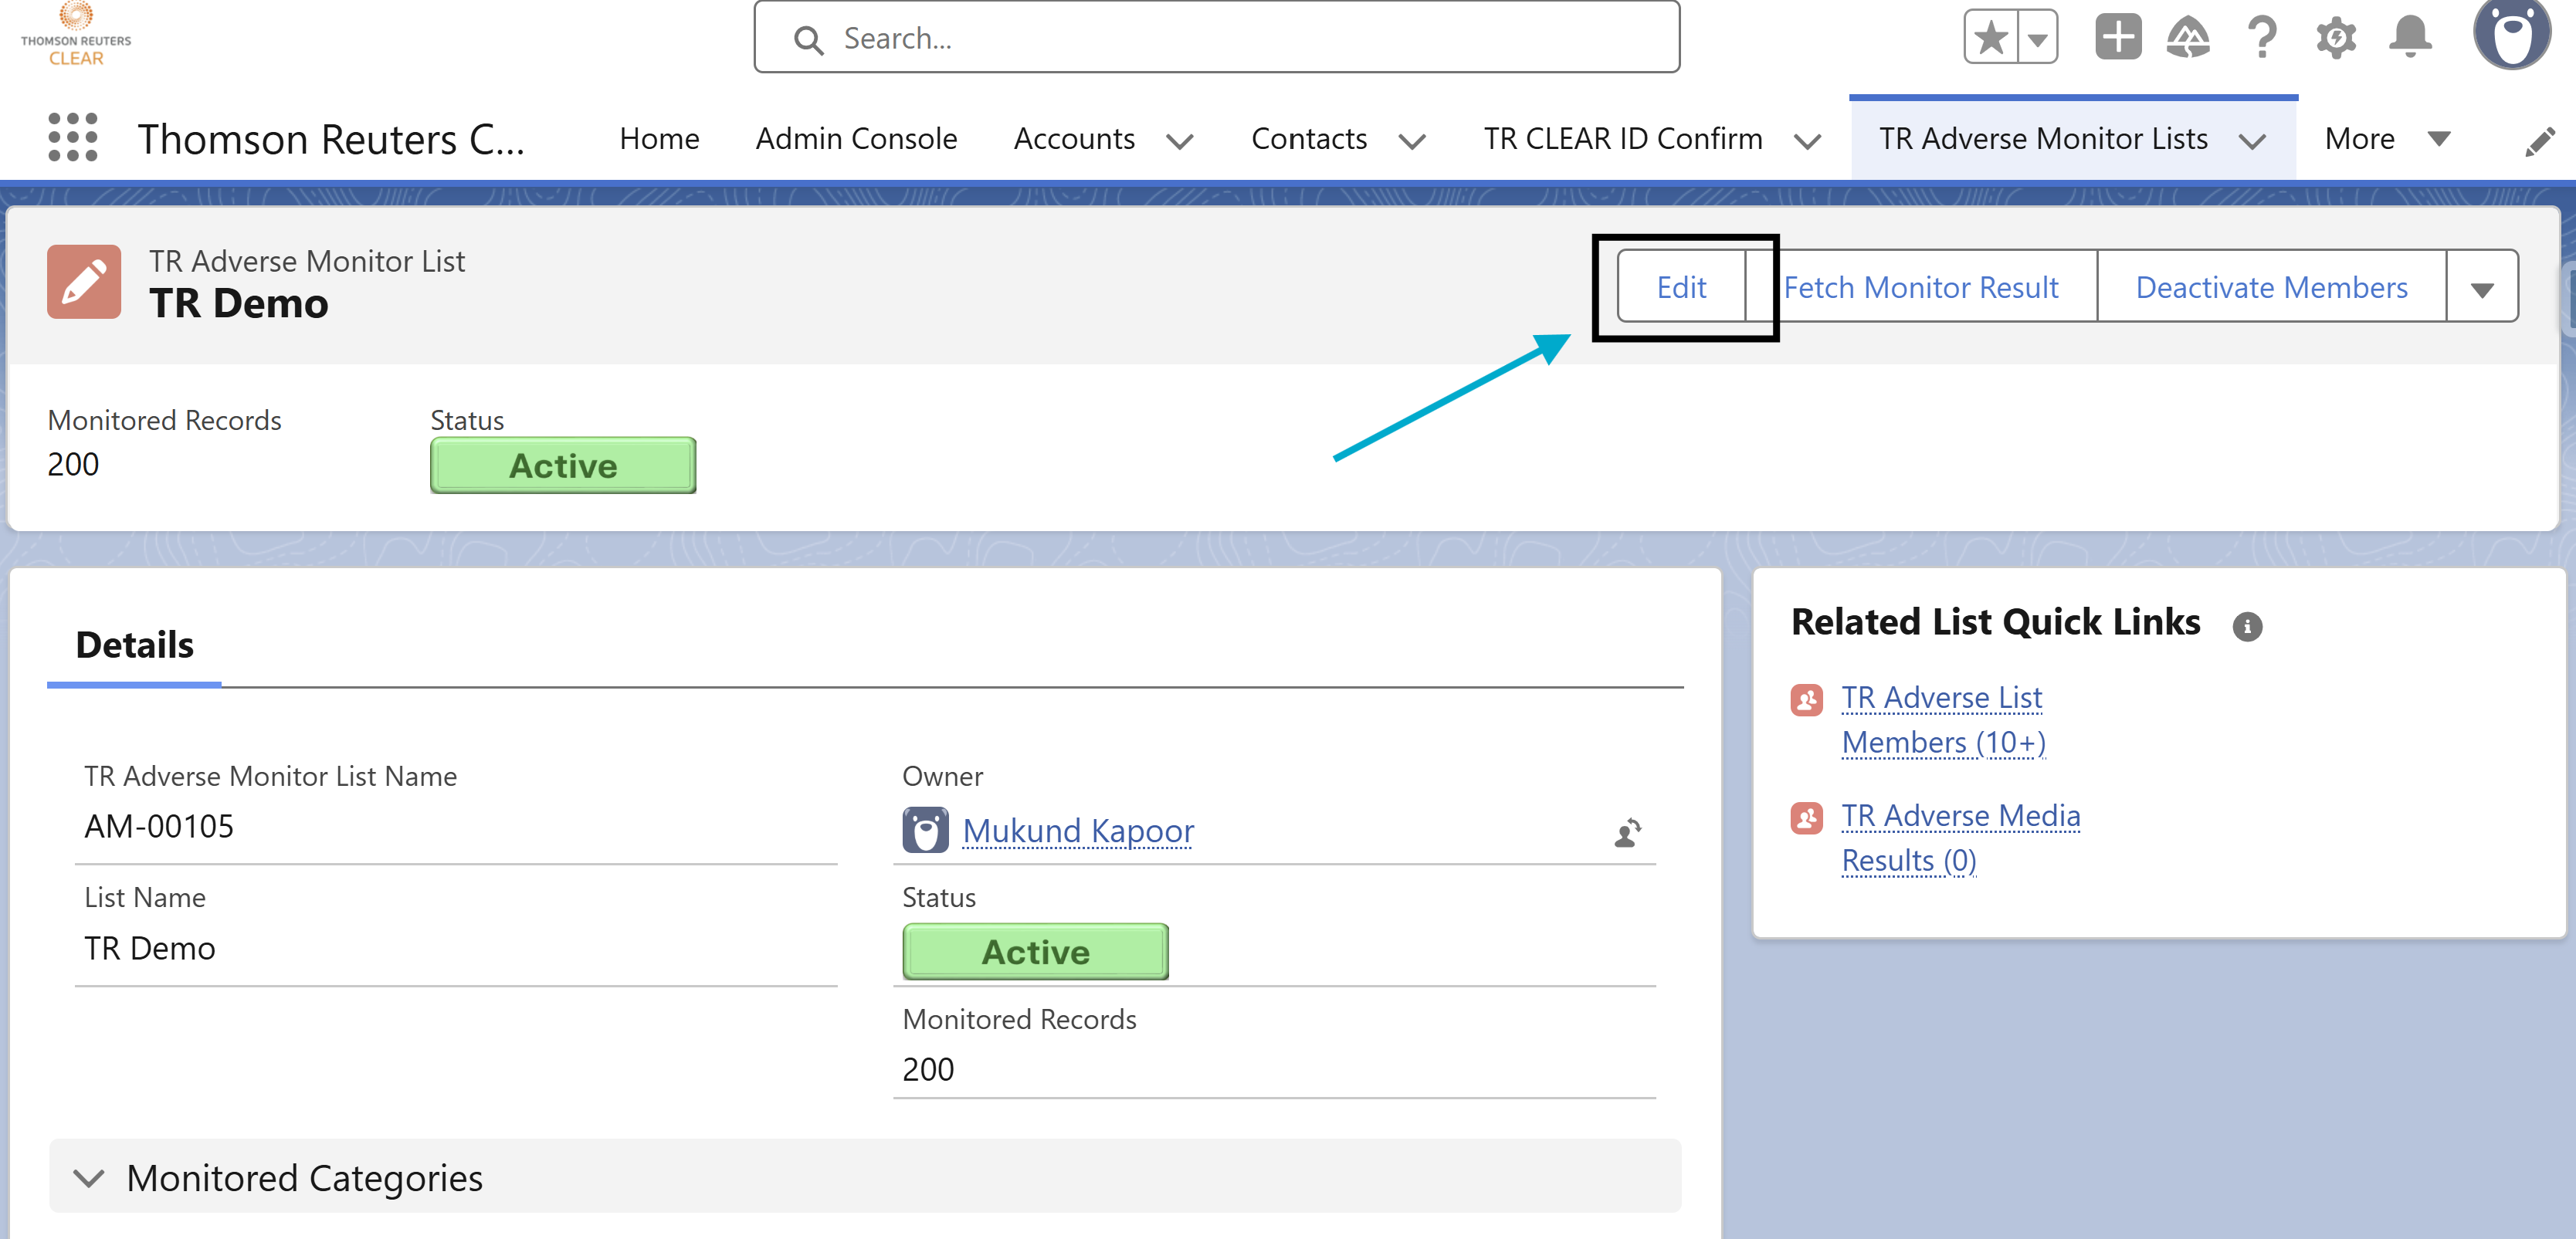2576x1239 pixels.
Task: Click the Thomson Reuters C... app name
Action: [x=331, y=139]
